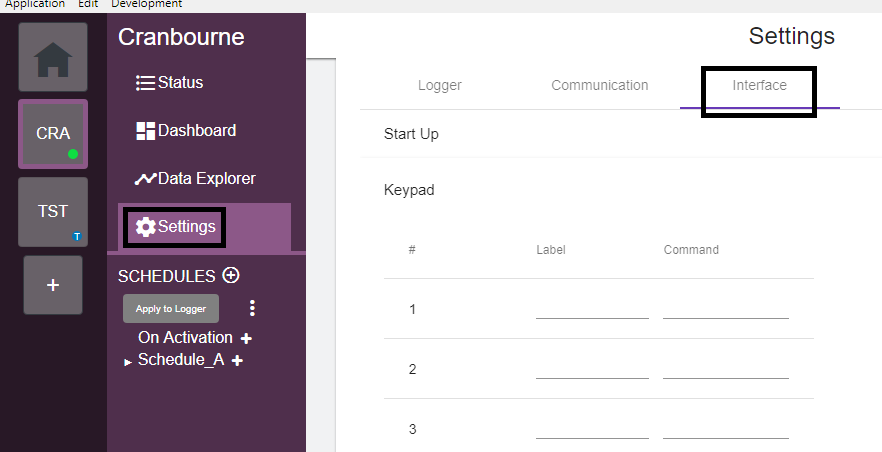This screenshot has width=882, height=452.
Task: Open the Status page
Action: 169,83
